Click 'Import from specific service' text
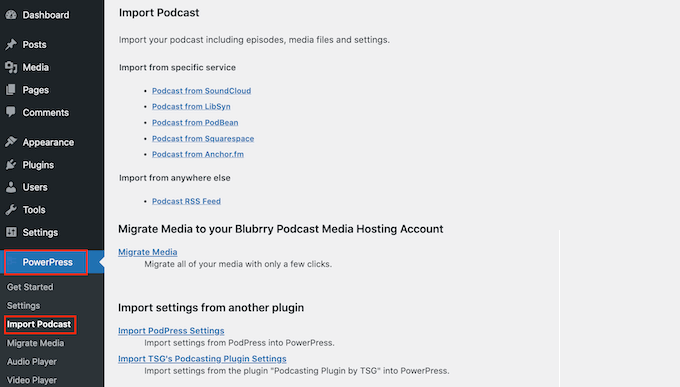 point(177,68)
